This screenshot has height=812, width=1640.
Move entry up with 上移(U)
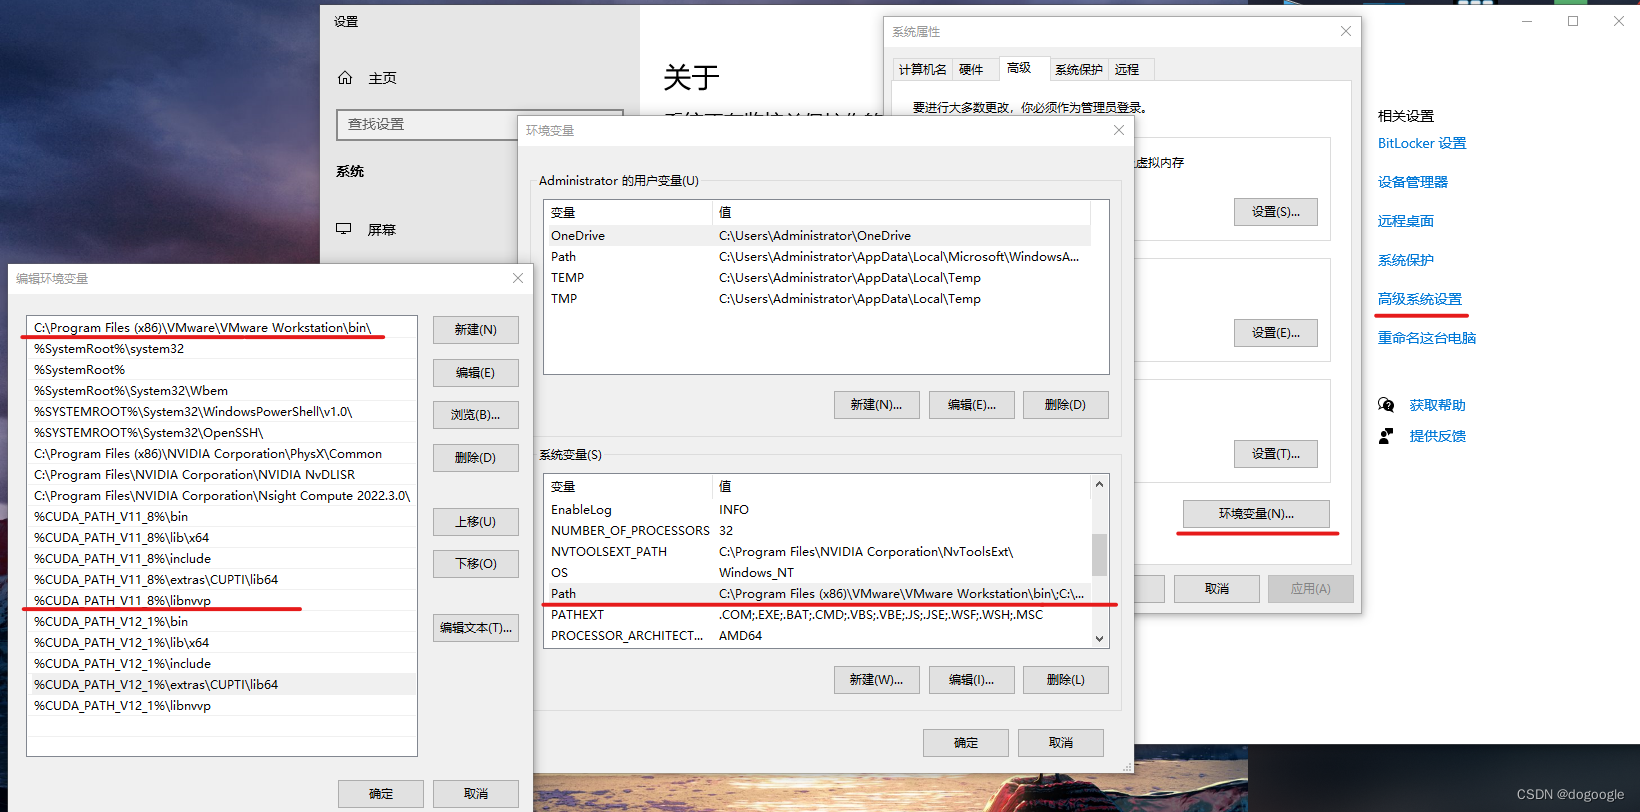476,522
